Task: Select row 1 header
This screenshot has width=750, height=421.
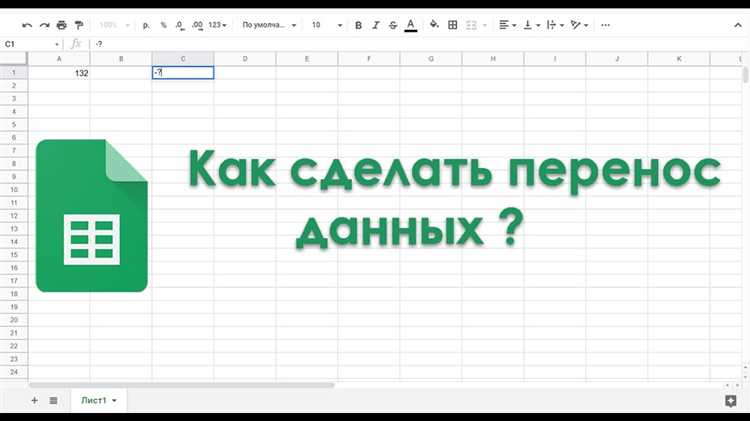Action: point(14,73)
